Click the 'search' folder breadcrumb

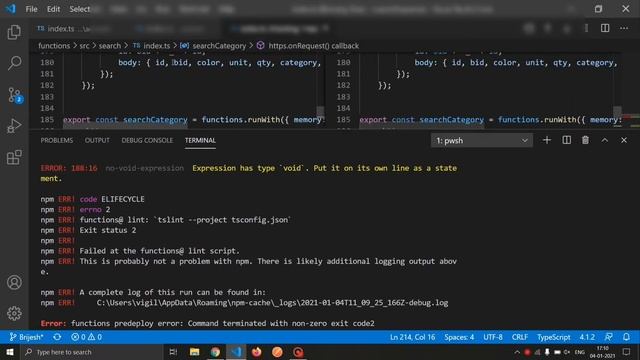pos(109,46)
